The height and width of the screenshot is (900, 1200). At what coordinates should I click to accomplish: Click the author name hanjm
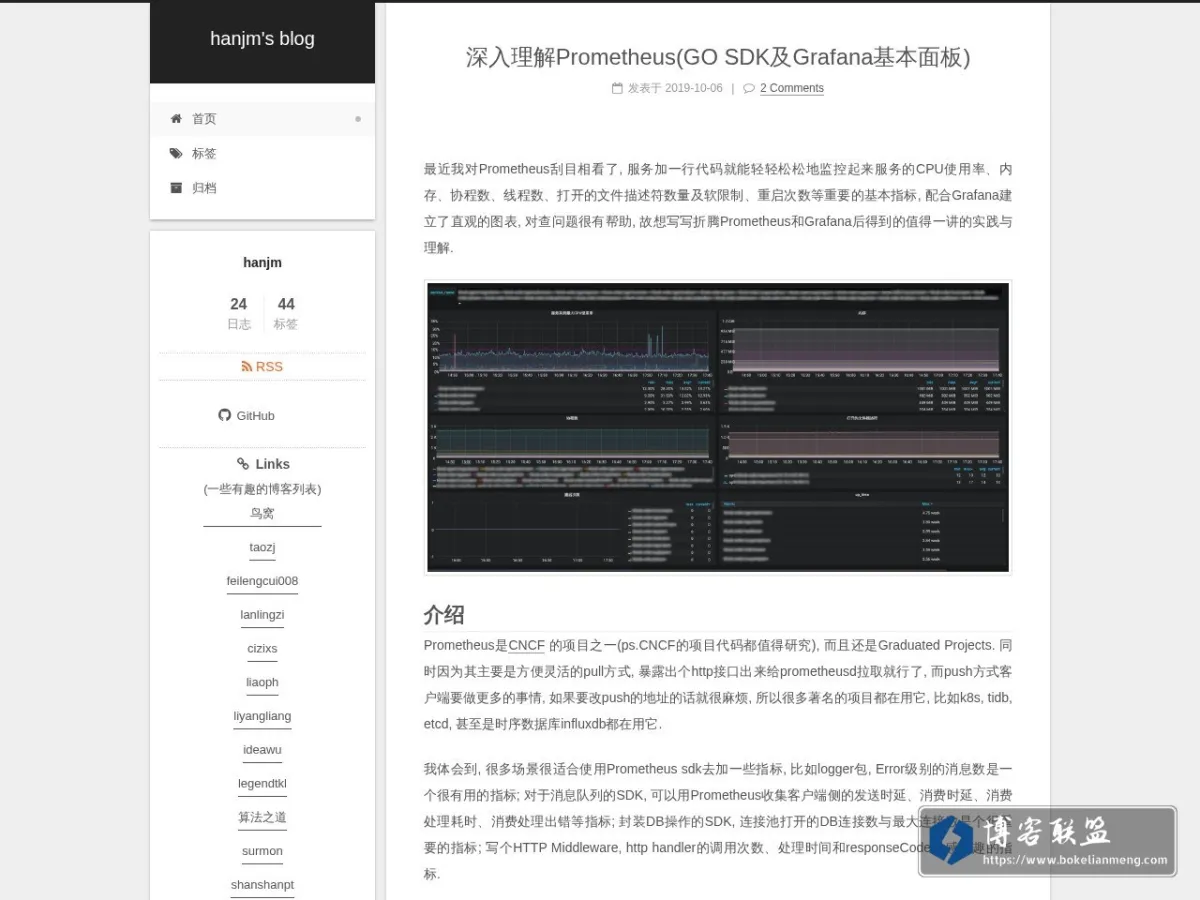pos(262,263)
